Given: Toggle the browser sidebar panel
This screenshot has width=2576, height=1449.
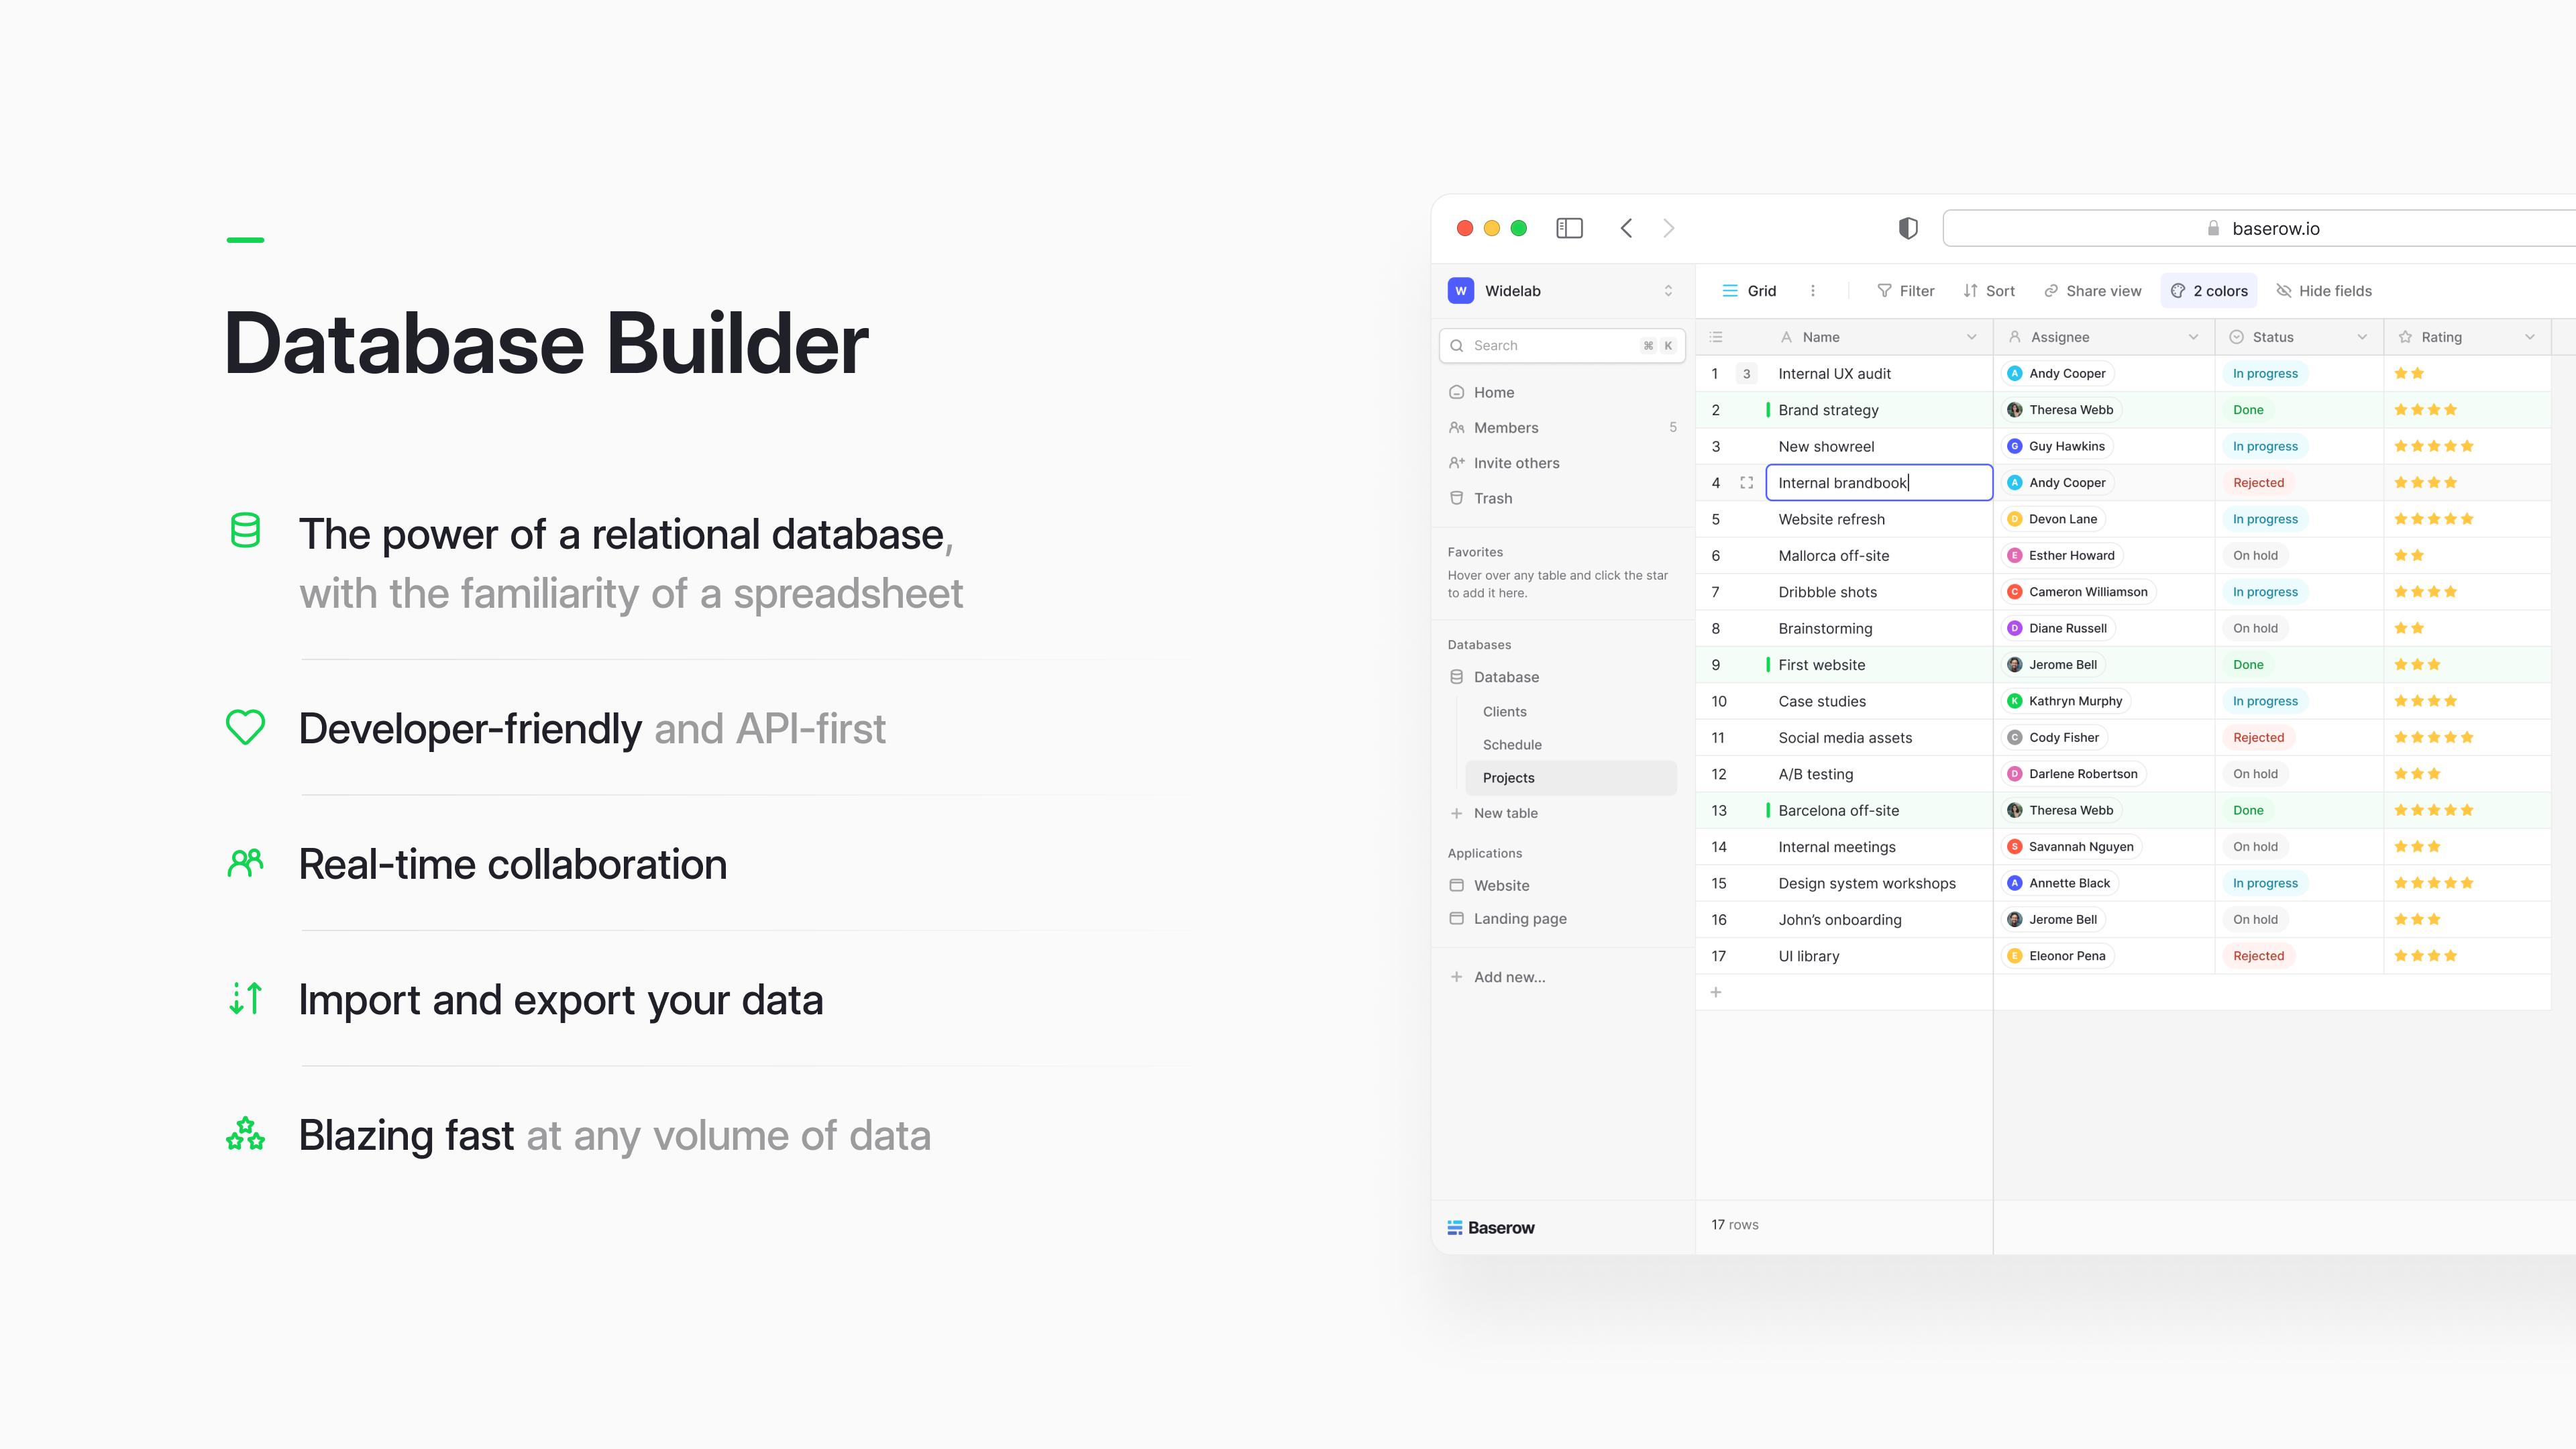Looking at the screenshot, I should pos(1569,228).
